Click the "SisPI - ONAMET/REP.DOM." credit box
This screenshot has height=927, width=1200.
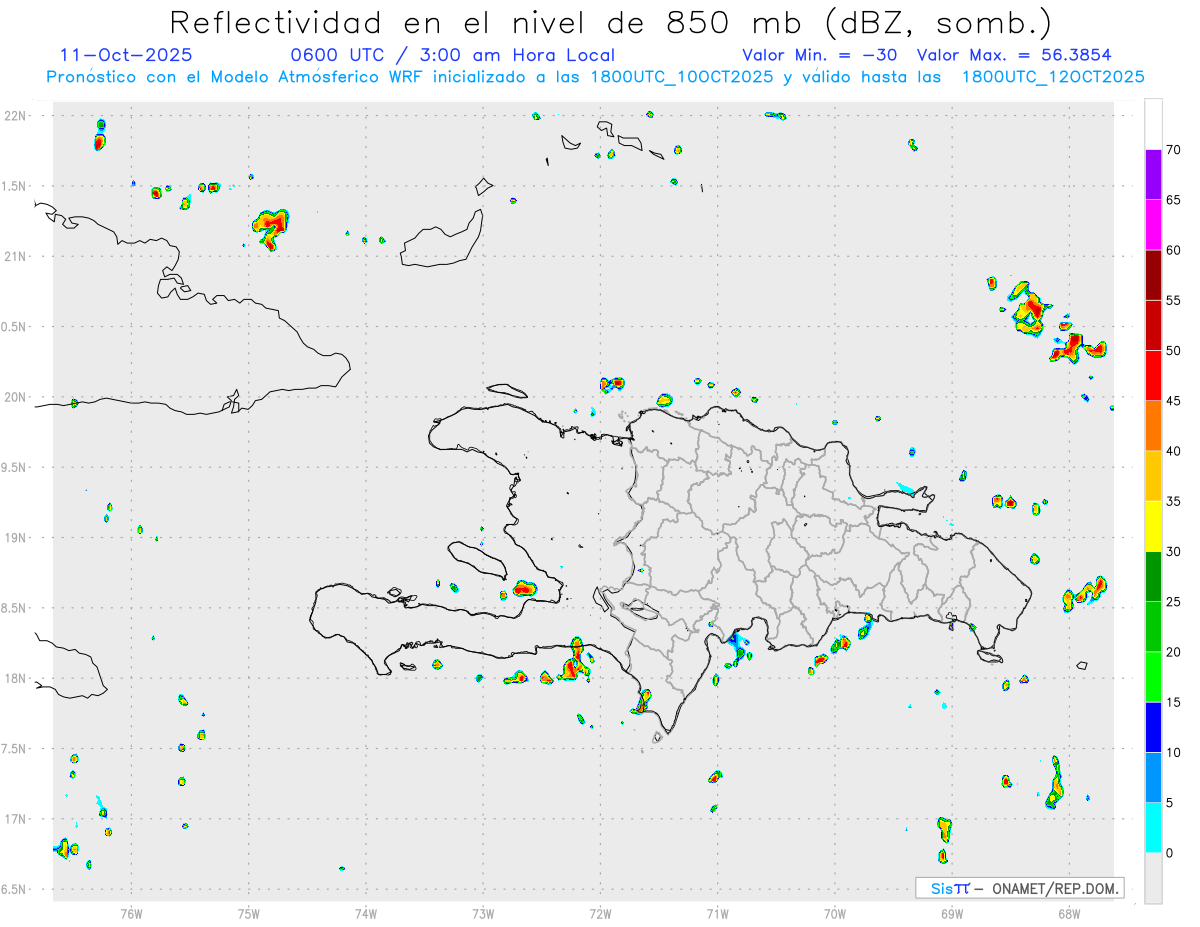(1019, 888)
